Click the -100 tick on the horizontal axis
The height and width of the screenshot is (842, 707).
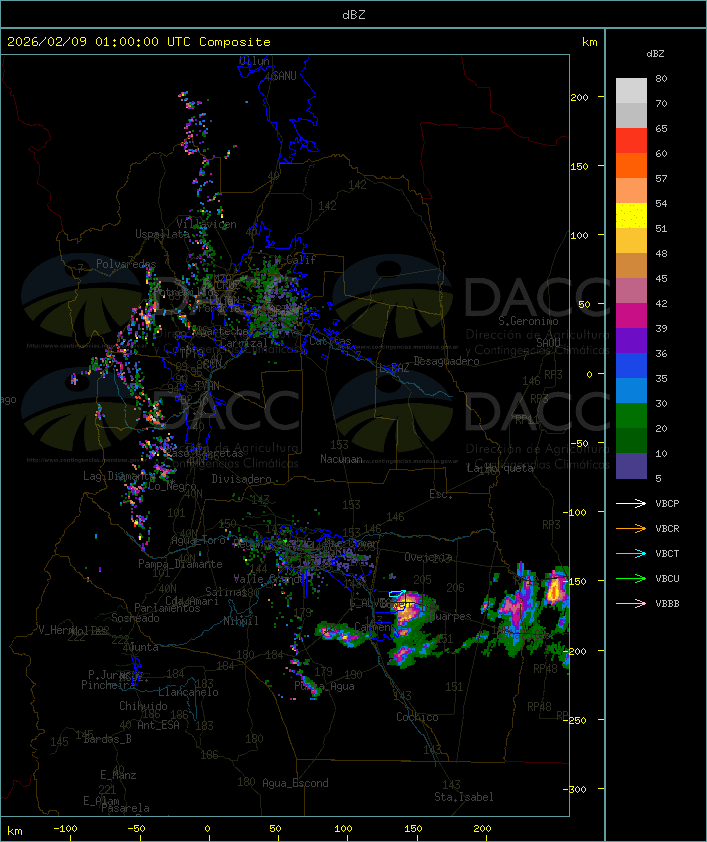click(x=65, y=829)
